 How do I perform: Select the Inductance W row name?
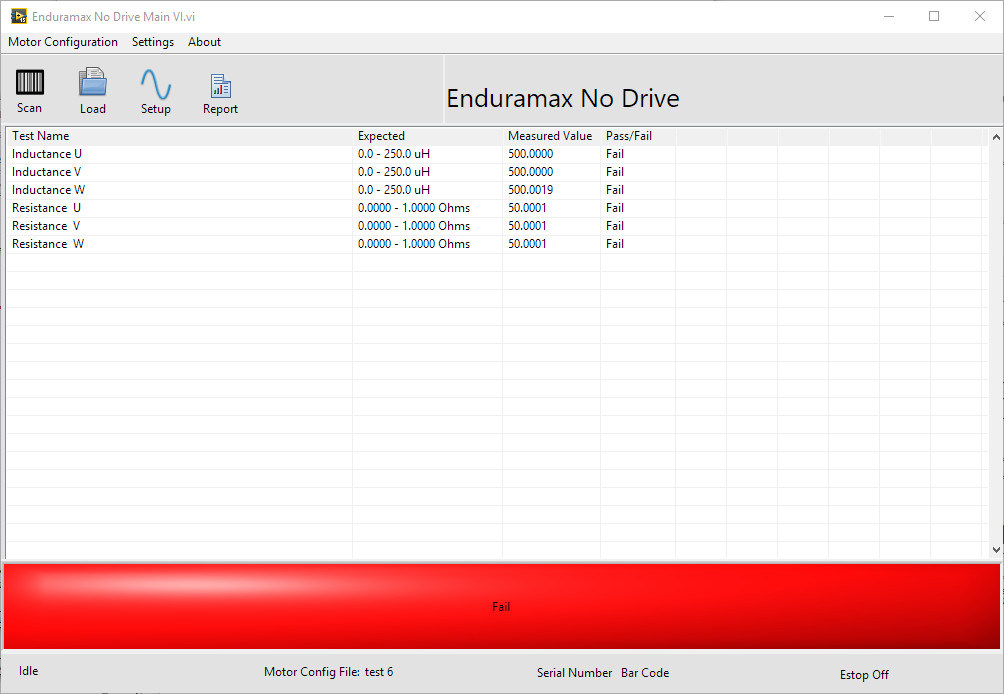[x=48, y=190]
